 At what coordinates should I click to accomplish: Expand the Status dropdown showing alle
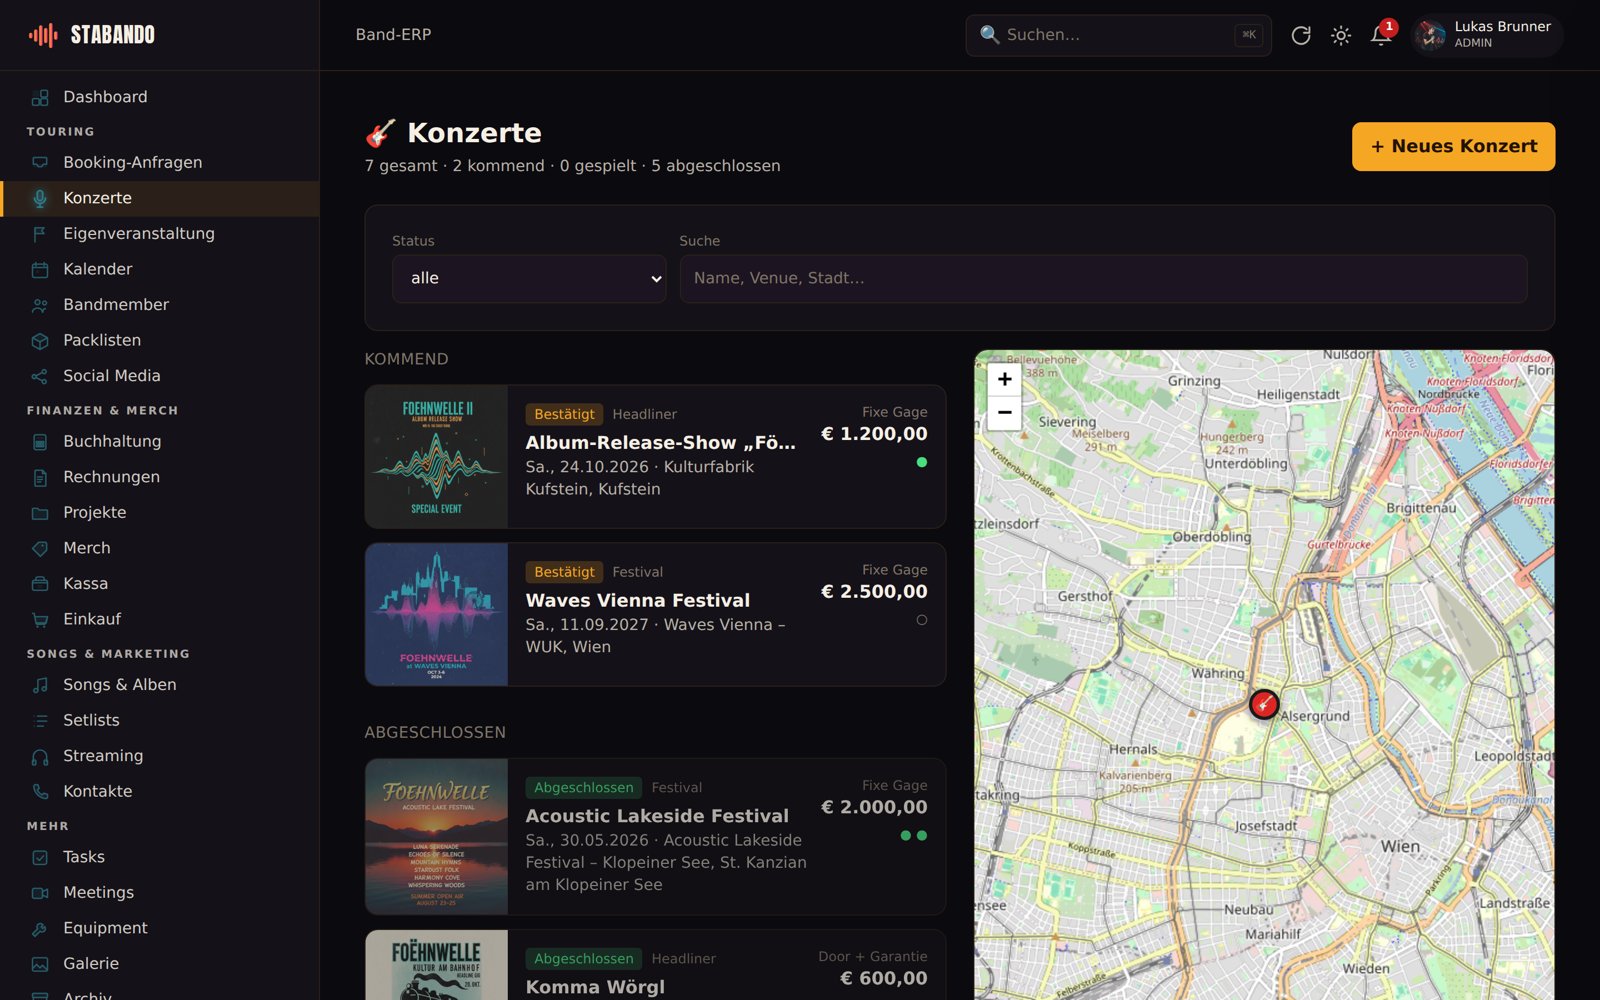click(x=529, y=278)
